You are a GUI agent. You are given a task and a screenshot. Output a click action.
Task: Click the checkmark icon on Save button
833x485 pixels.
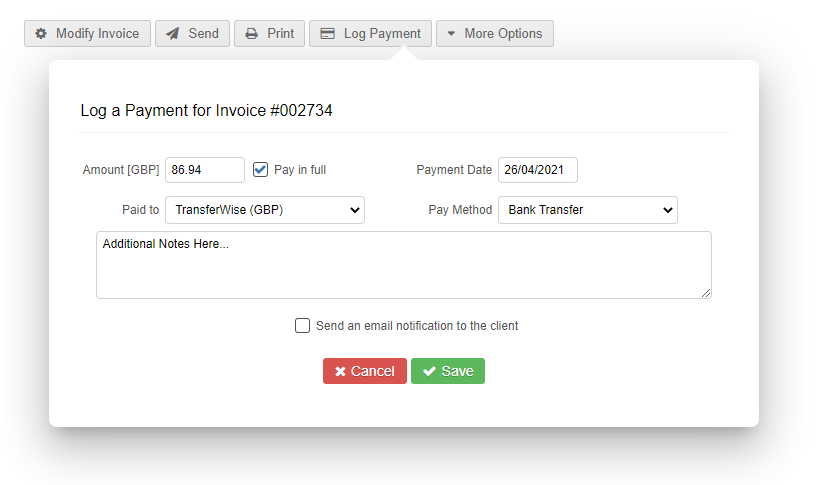(429, 371)
